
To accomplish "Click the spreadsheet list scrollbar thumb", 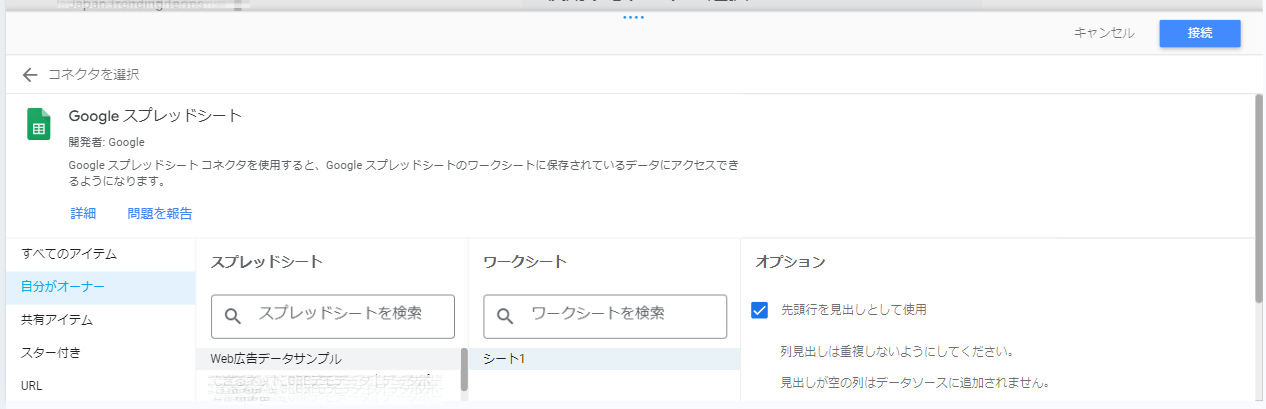I will (x=464, y=368).
